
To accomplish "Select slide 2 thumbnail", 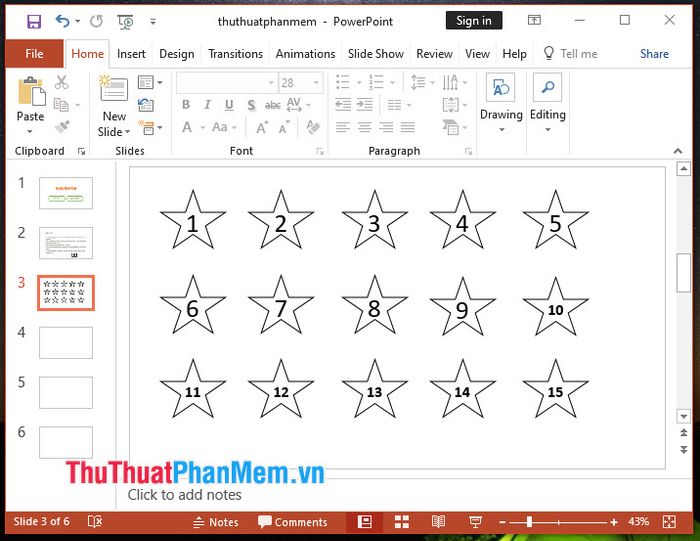I will tap(66, 243).
